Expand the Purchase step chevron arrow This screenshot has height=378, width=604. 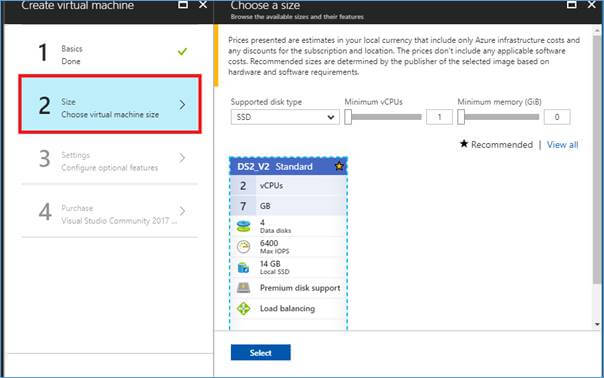click(182, 211)
